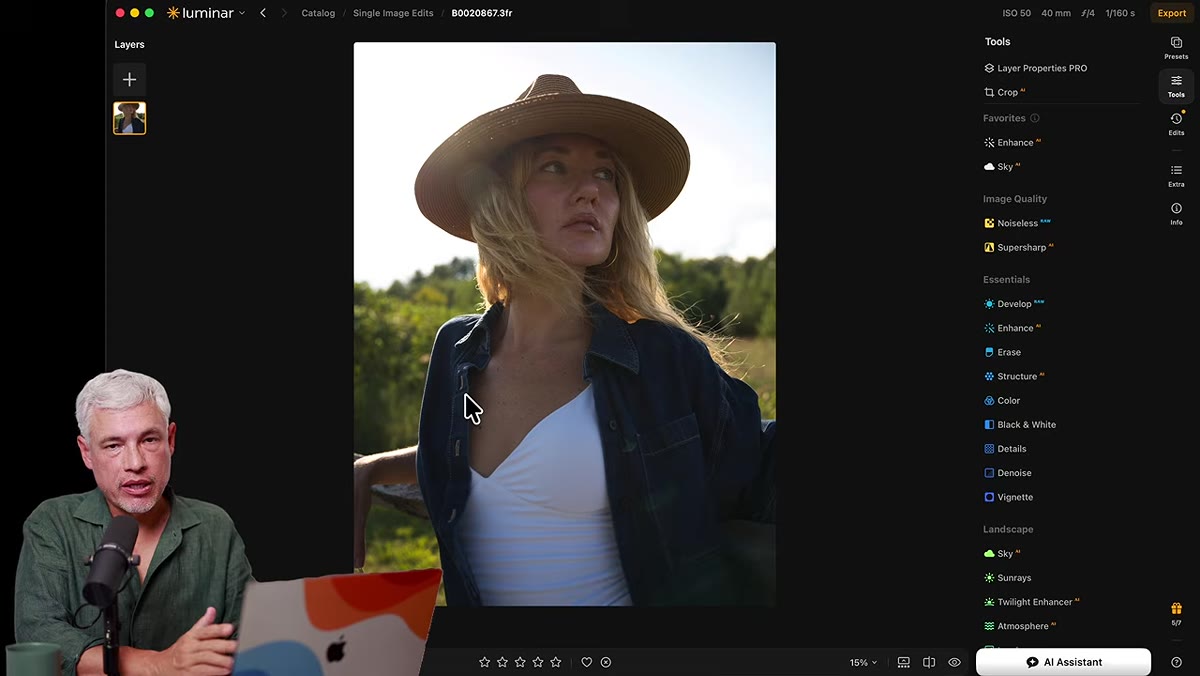Set rating to three stars
This screenshot has height=676, width=1200.
520,662
